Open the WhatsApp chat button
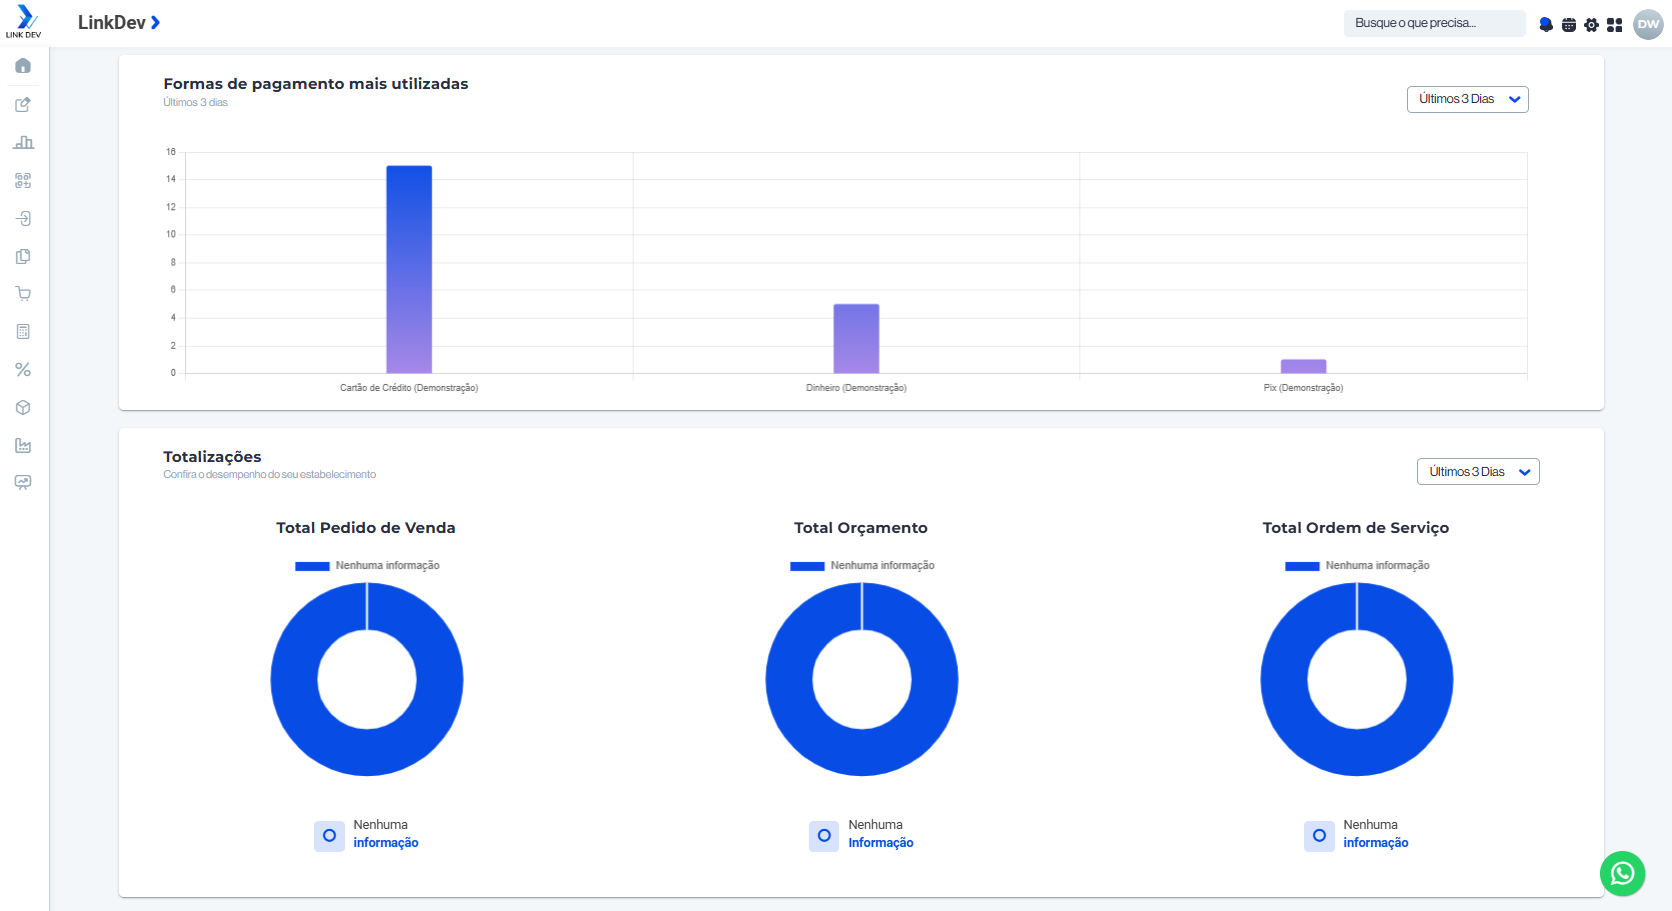This screenshot has width=1672, height=911. pyautogui.click(x=1623, y=874)
